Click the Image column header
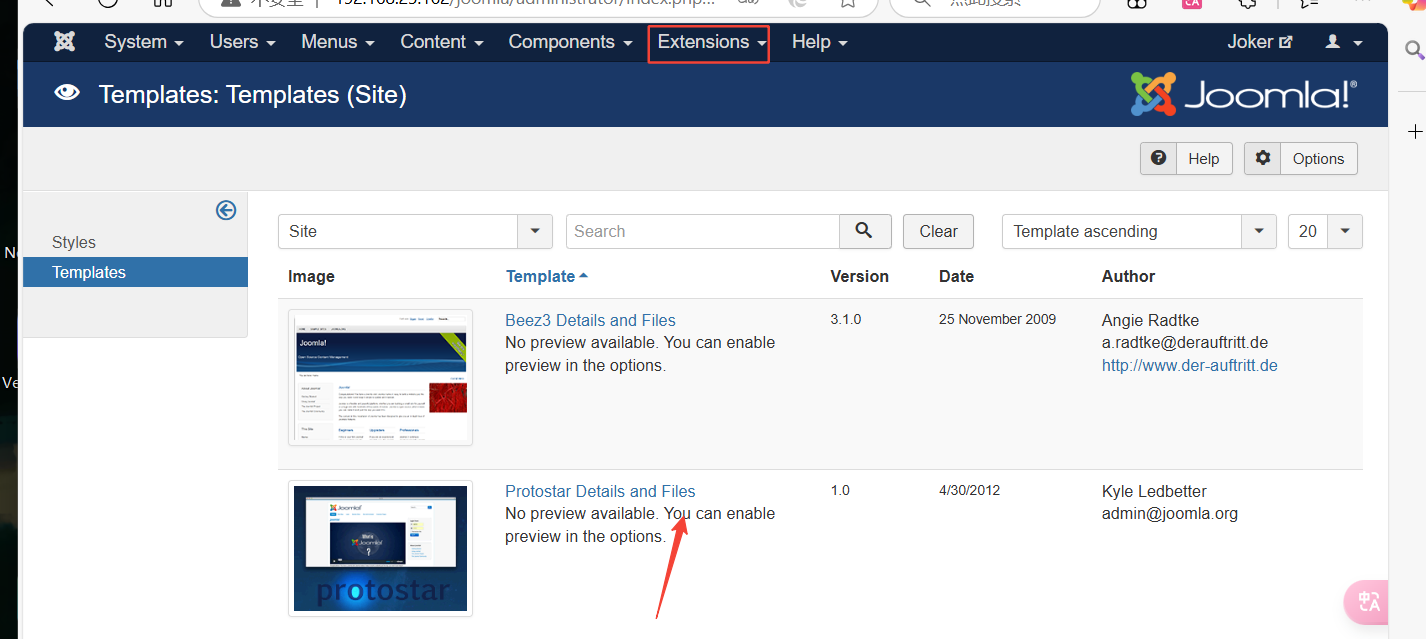The height and width of the screenshot is (639, 1426). [311, 276]
